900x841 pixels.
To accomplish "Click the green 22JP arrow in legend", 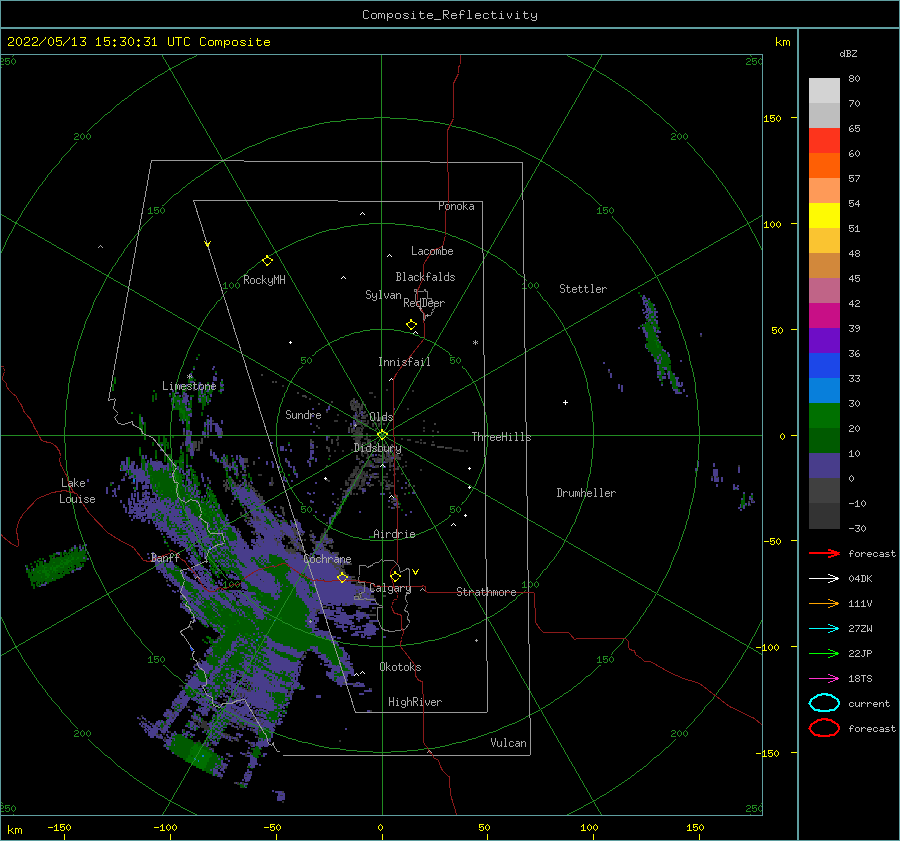I will [x=824, y=653].
